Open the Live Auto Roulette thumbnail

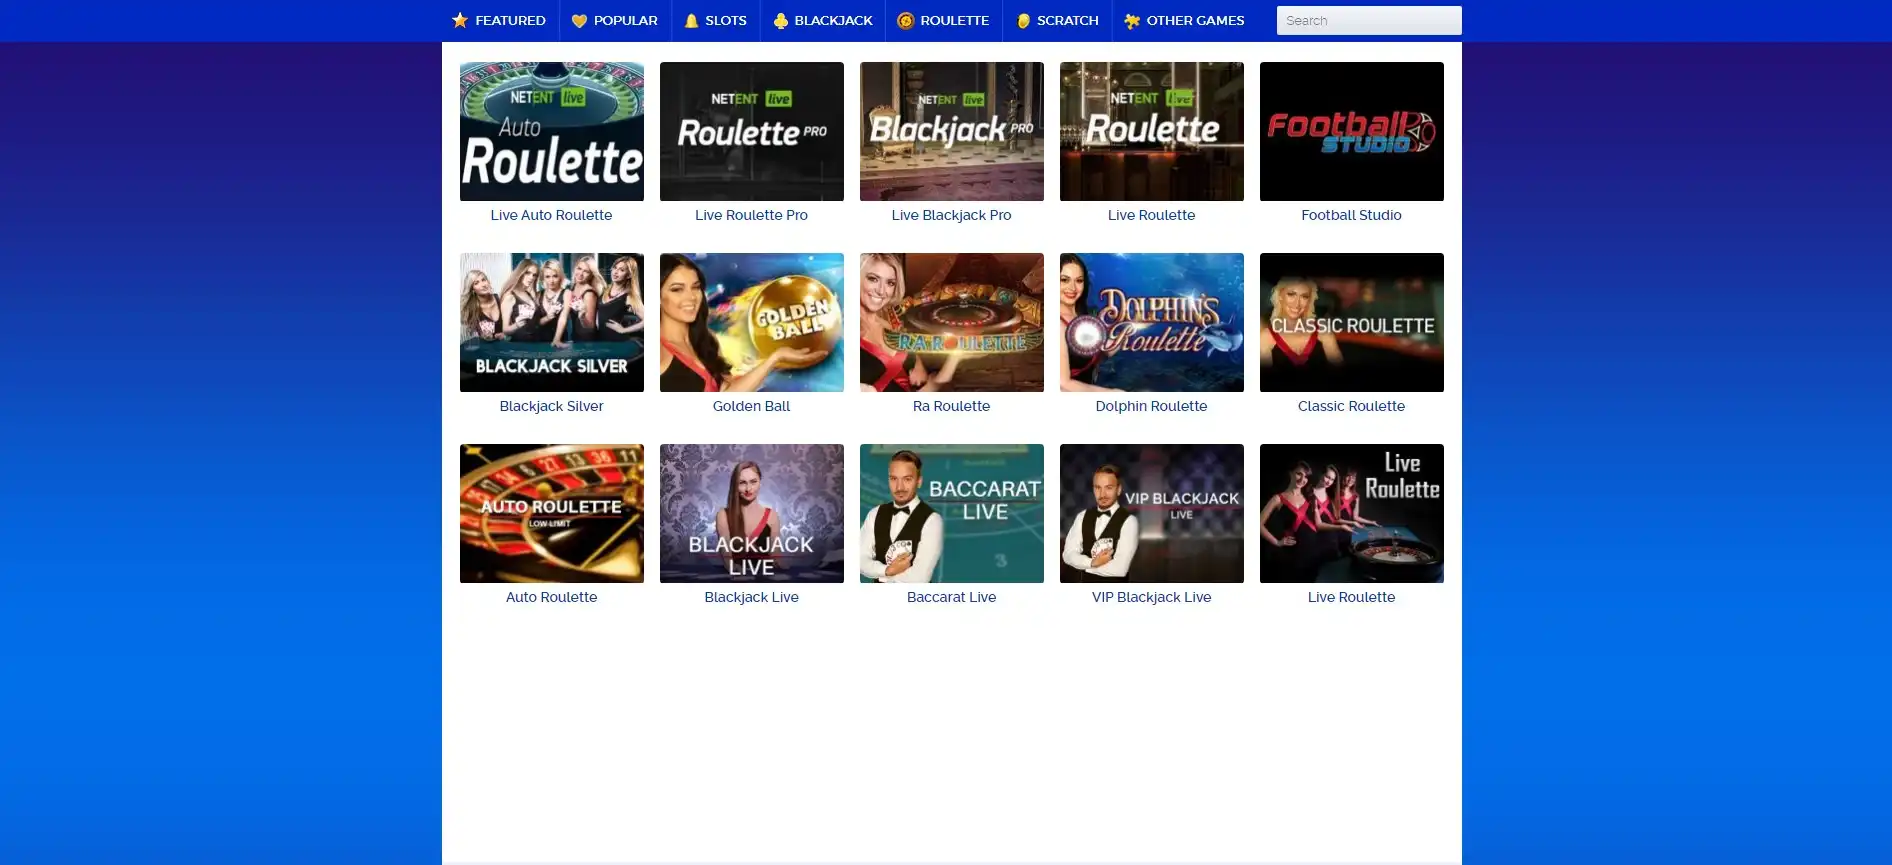point(551,131)
